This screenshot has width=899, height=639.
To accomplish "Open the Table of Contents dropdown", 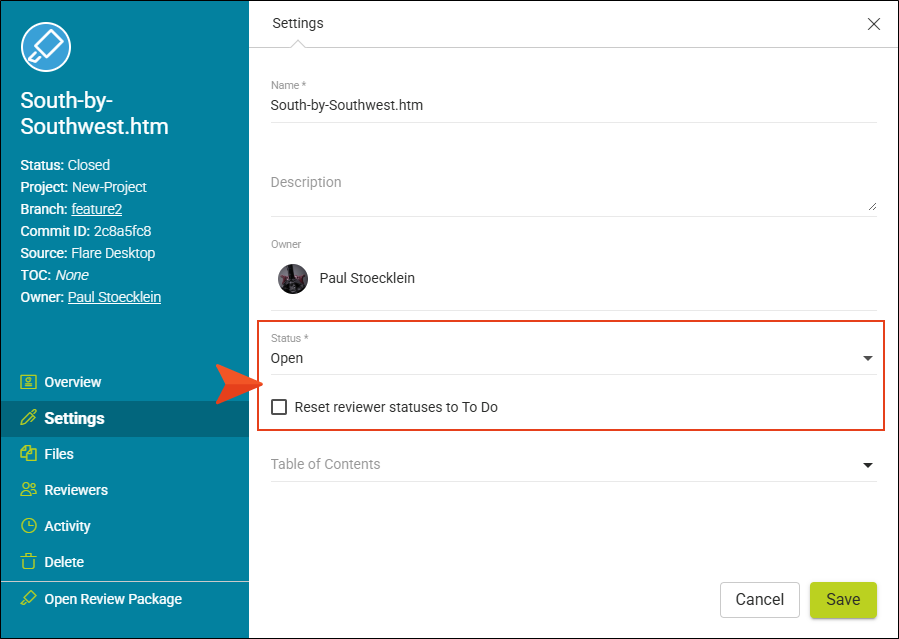I will click(x=573, y=464).
